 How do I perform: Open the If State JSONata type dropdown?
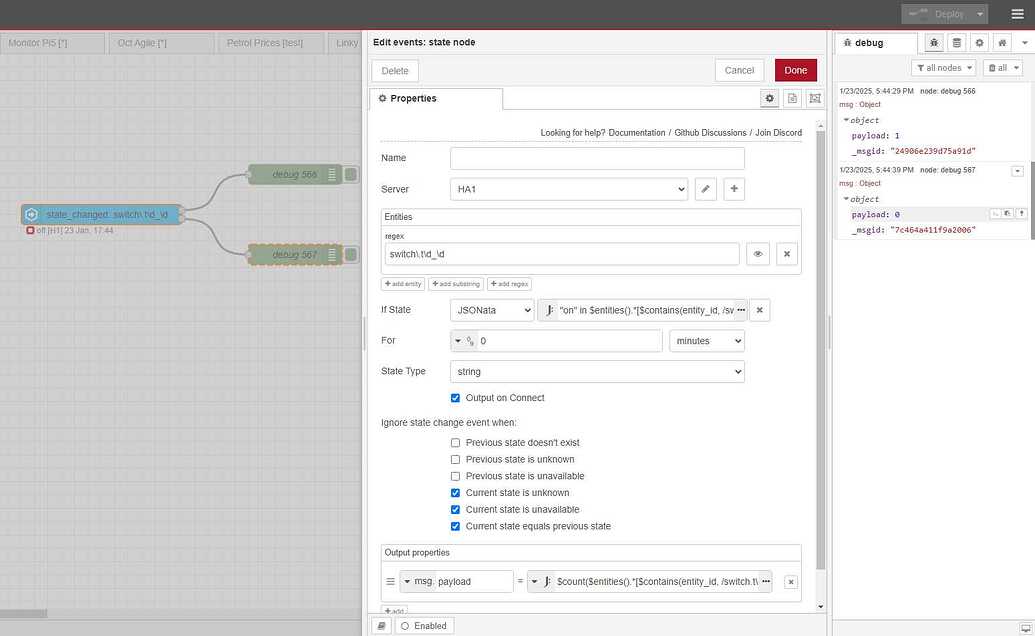(492, 310)
